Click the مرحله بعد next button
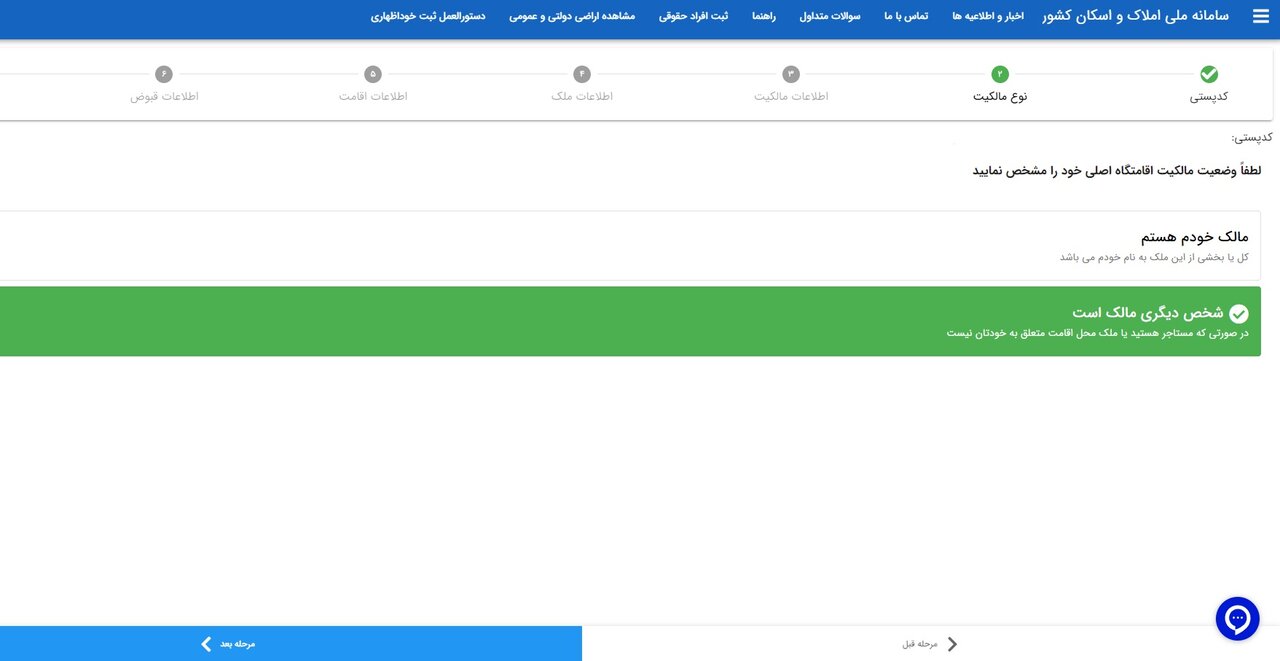This screenshot has width=1280, height=661. pos(230,643)
